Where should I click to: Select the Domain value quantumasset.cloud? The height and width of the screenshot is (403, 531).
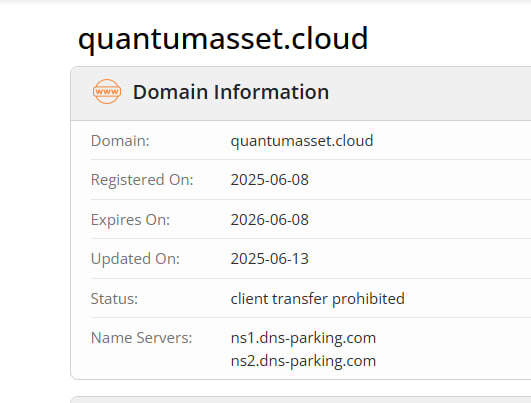(302, 141)
